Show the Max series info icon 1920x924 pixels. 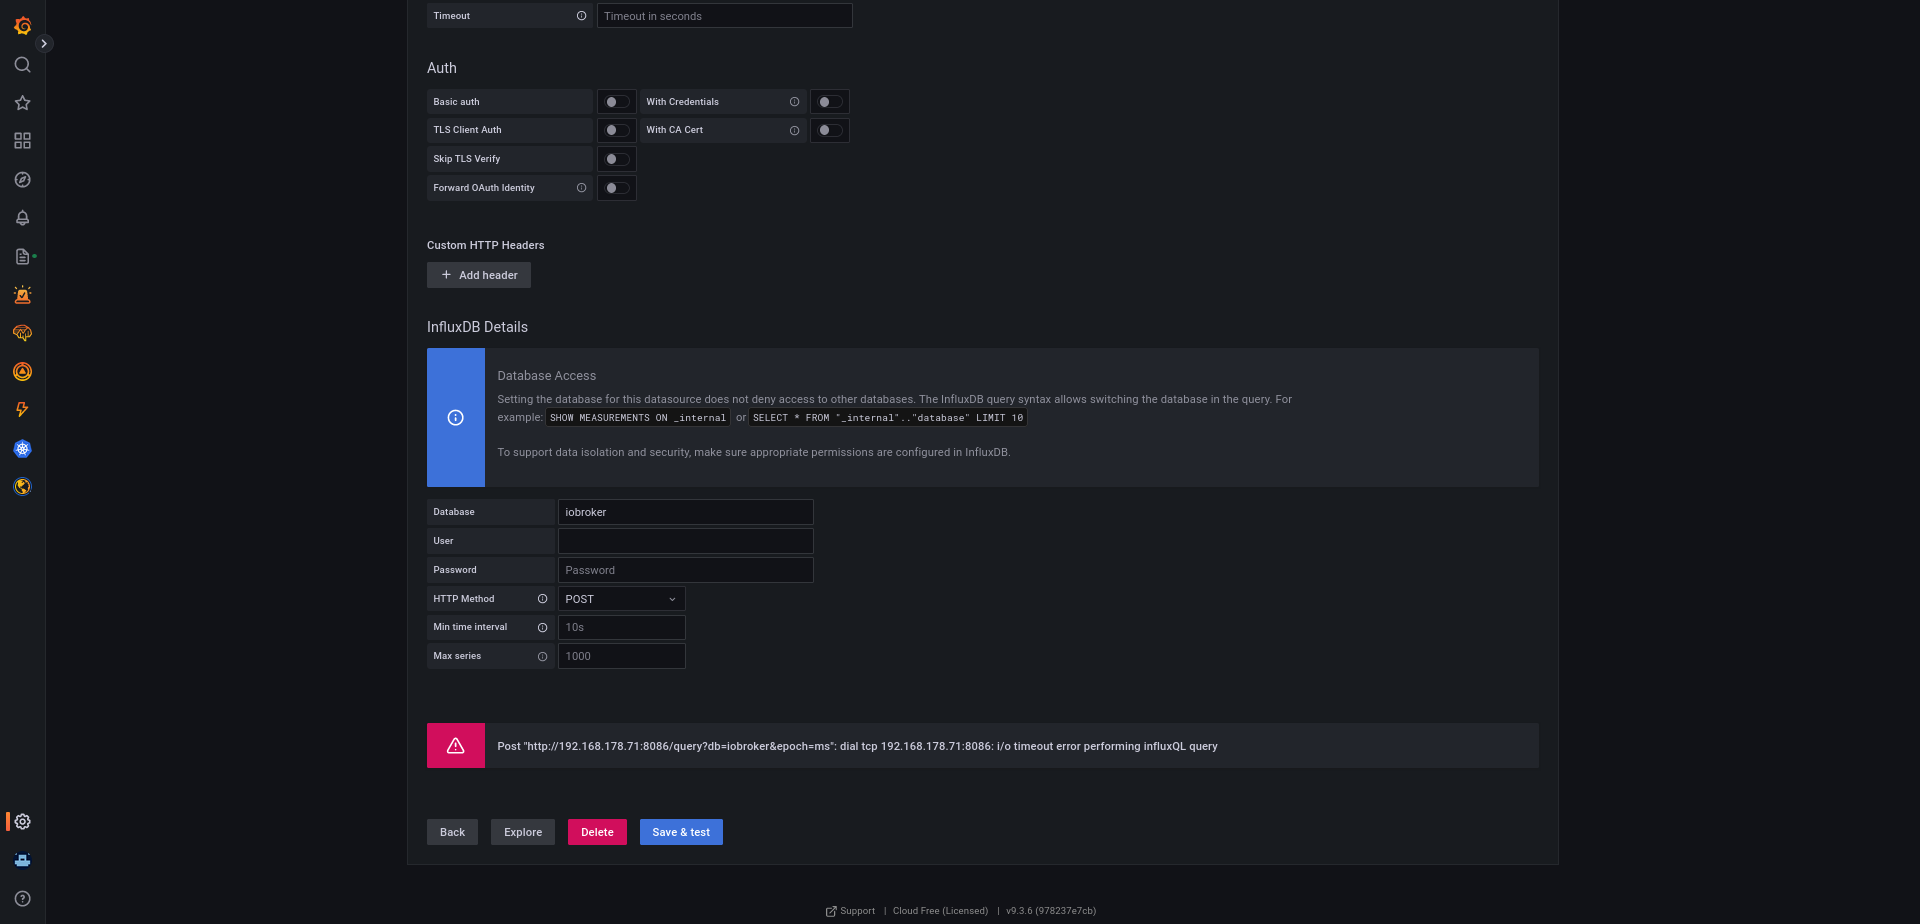point(542,657)
